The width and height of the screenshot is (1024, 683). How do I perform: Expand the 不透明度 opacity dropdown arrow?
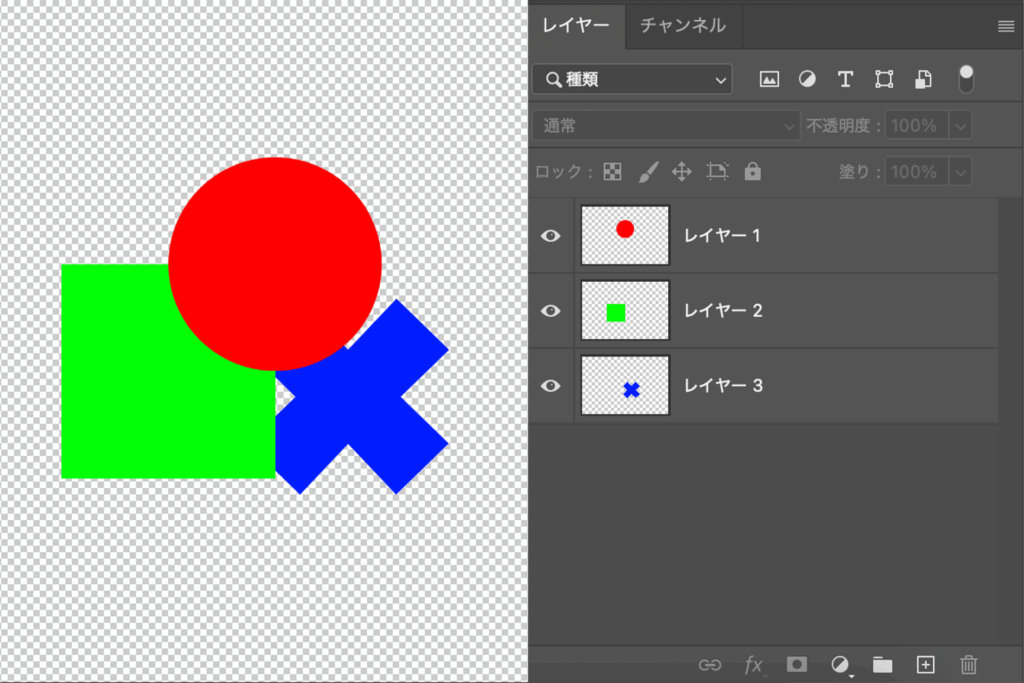tap(960, 126)
